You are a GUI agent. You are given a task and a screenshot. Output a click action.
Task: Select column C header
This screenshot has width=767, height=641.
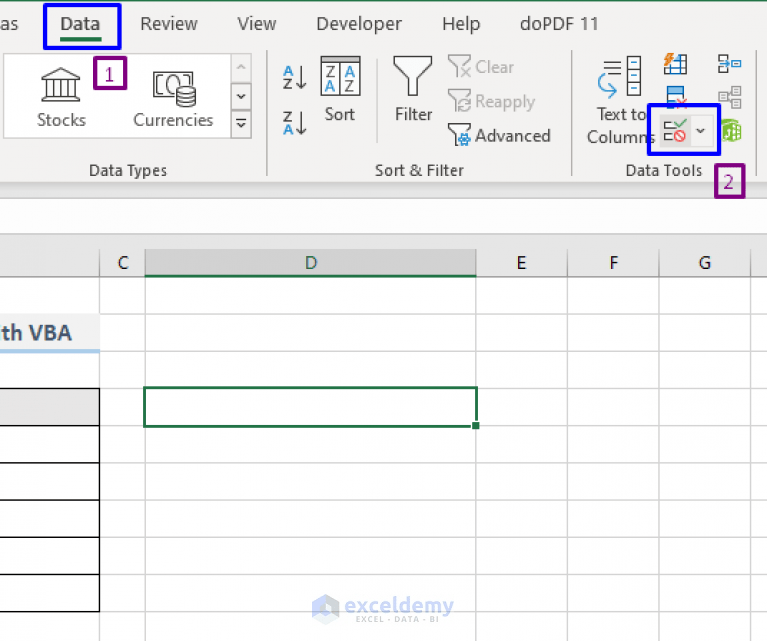click(122, 263)
